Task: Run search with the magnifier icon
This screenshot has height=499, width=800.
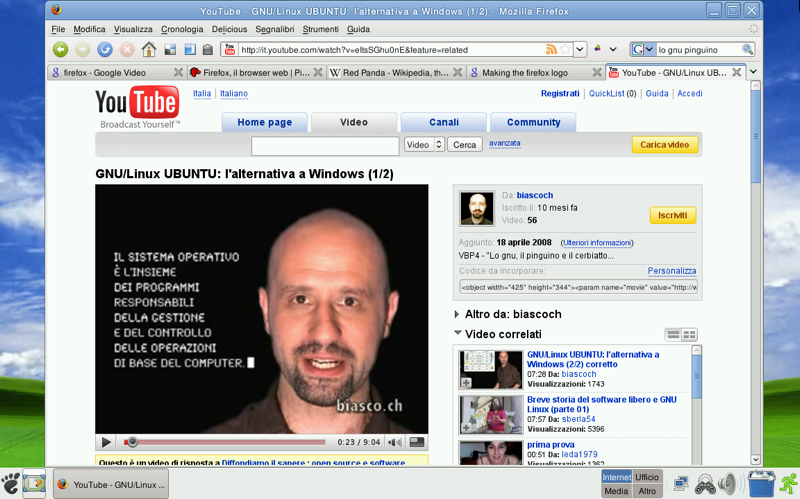Action: click(x=747, y=49)
